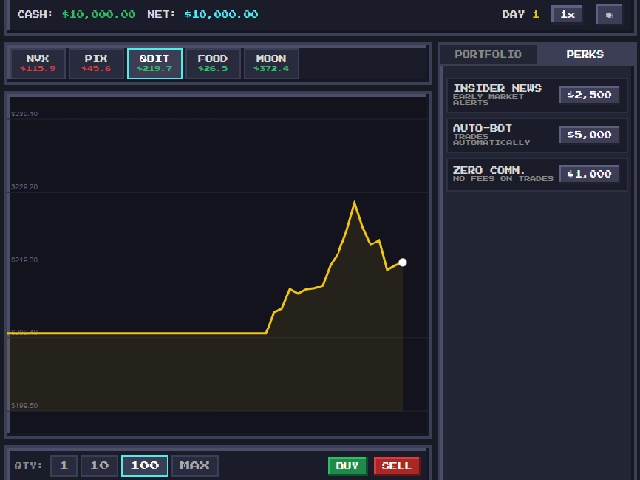Select the NVX stock ticker

pos(38,63)
